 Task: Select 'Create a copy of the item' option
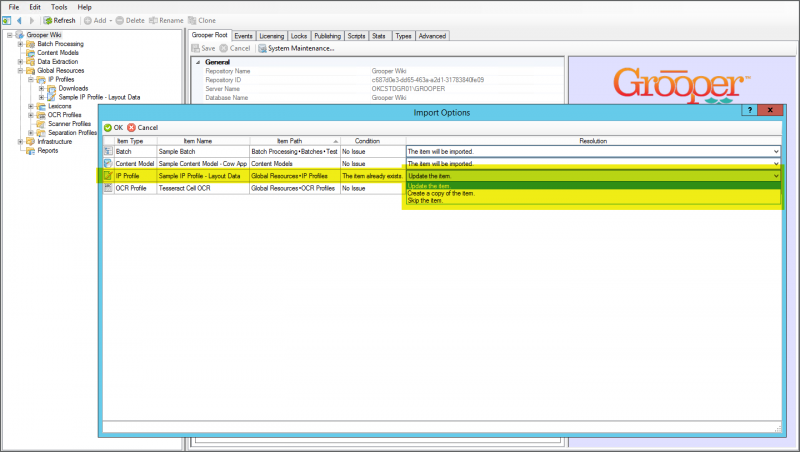pos(441,193)
